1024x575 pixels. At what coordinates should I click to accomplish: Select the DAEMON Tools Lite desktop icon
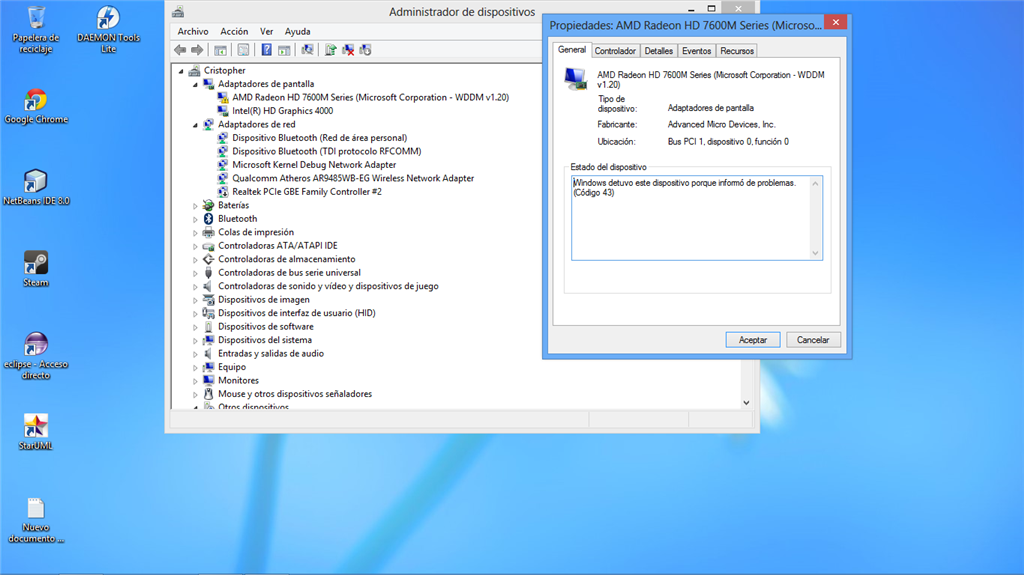click(x=108, y=29)
